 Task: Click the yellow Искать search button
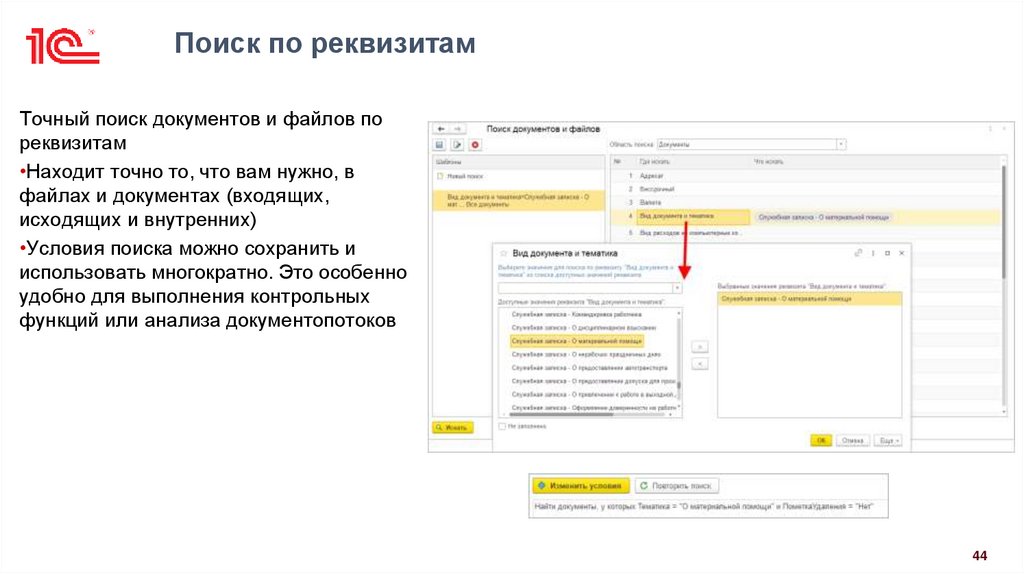452,428
